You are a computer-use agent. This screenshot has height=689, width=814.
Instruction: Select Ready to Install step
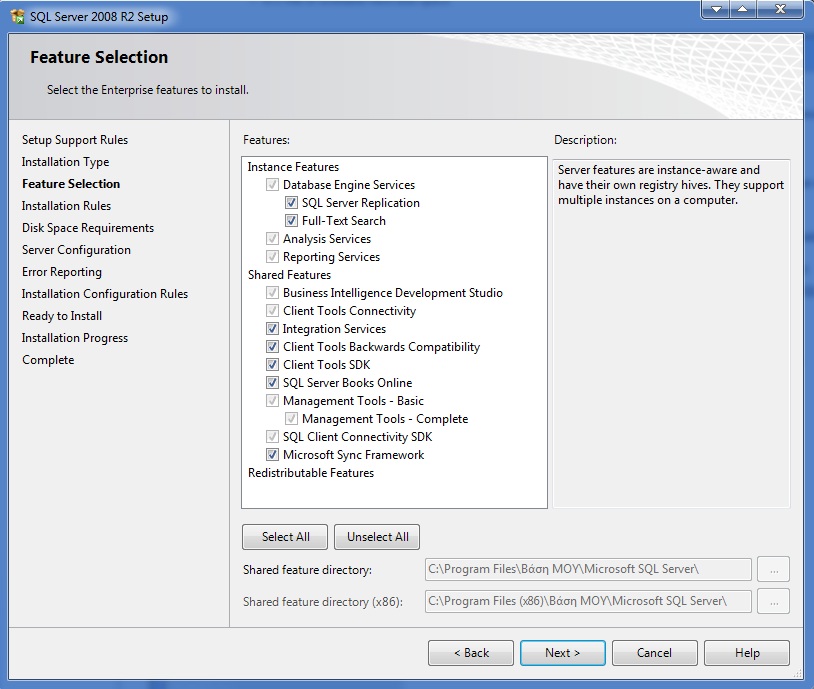click(62, 316)
